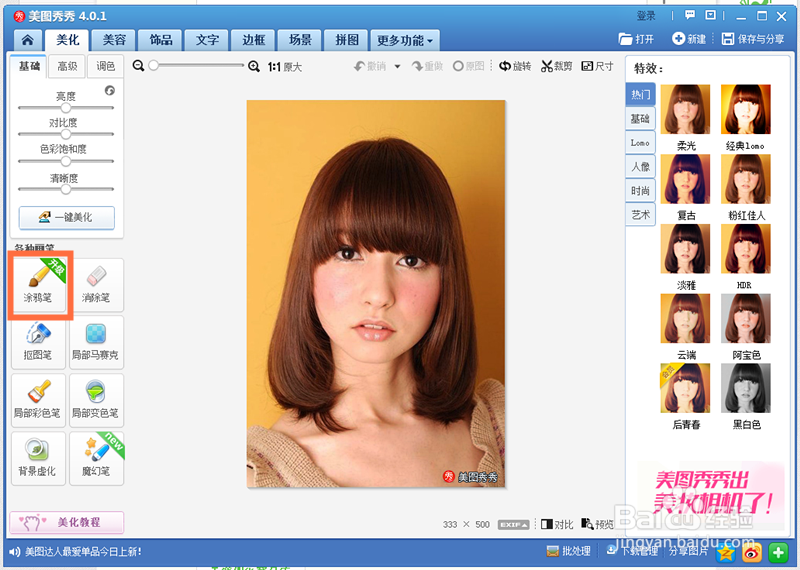This screenshot has height=570, width=800.
Task: Reset adjustments with the circular reset icon
Action: tap(110, 91)
